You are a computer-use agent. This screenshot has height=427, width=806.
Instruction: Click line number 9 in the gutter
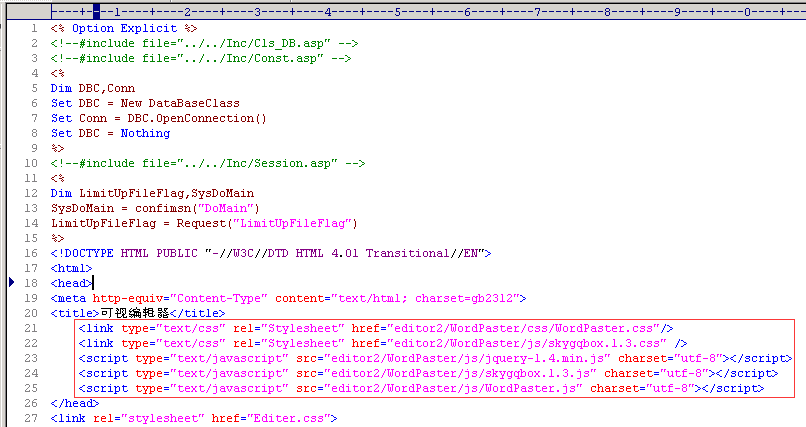[x=34, y=148]
